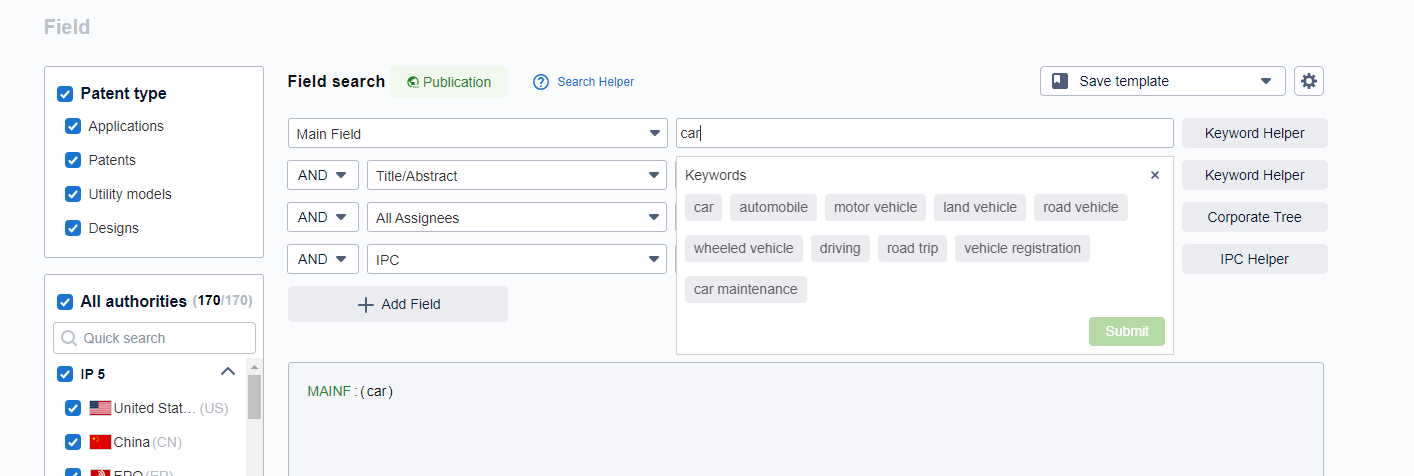Image resolution: width=1414 pixels, height=476 pixels.
Task: Click the United States flag icon
Action: (x=100, y=408)
